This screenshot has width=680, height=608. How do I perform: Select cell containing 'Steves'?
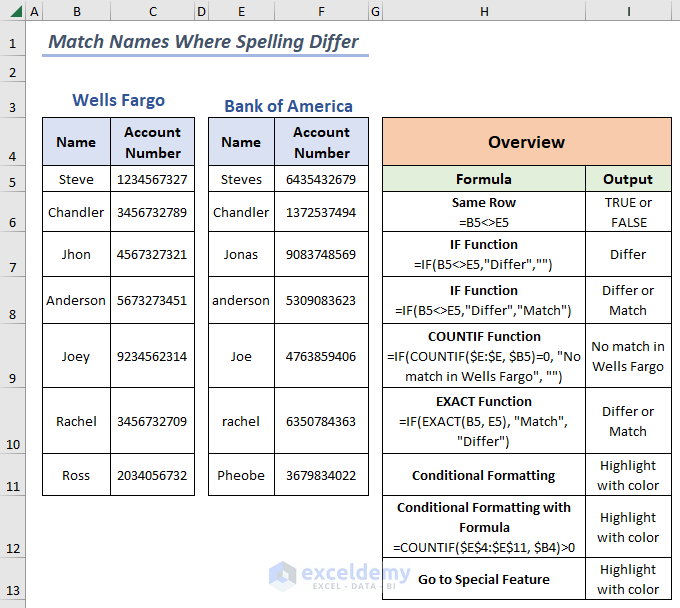[x=241, y=179]
